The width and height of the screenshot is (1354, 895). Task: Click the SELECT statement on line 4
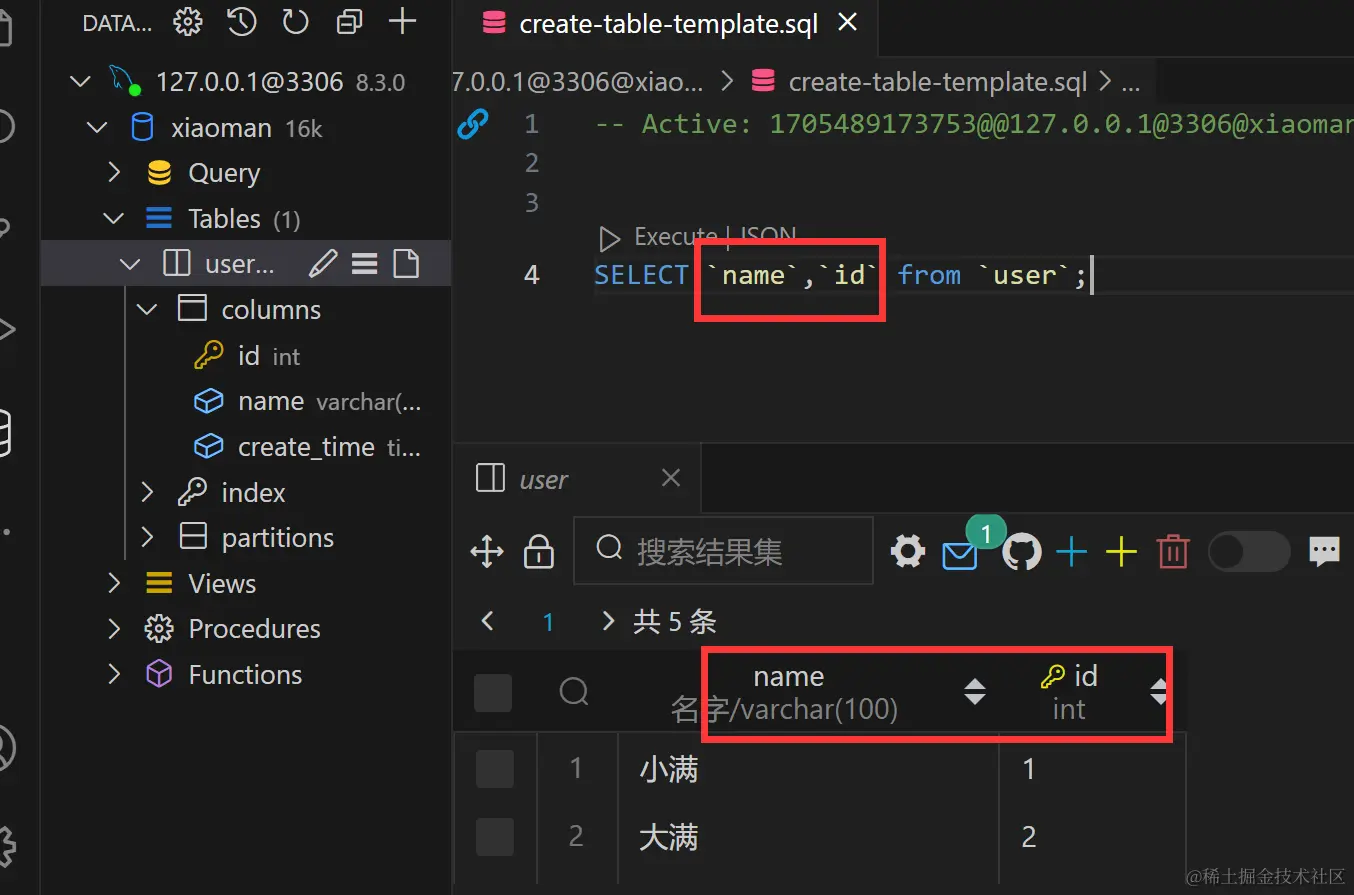[840, 275]
